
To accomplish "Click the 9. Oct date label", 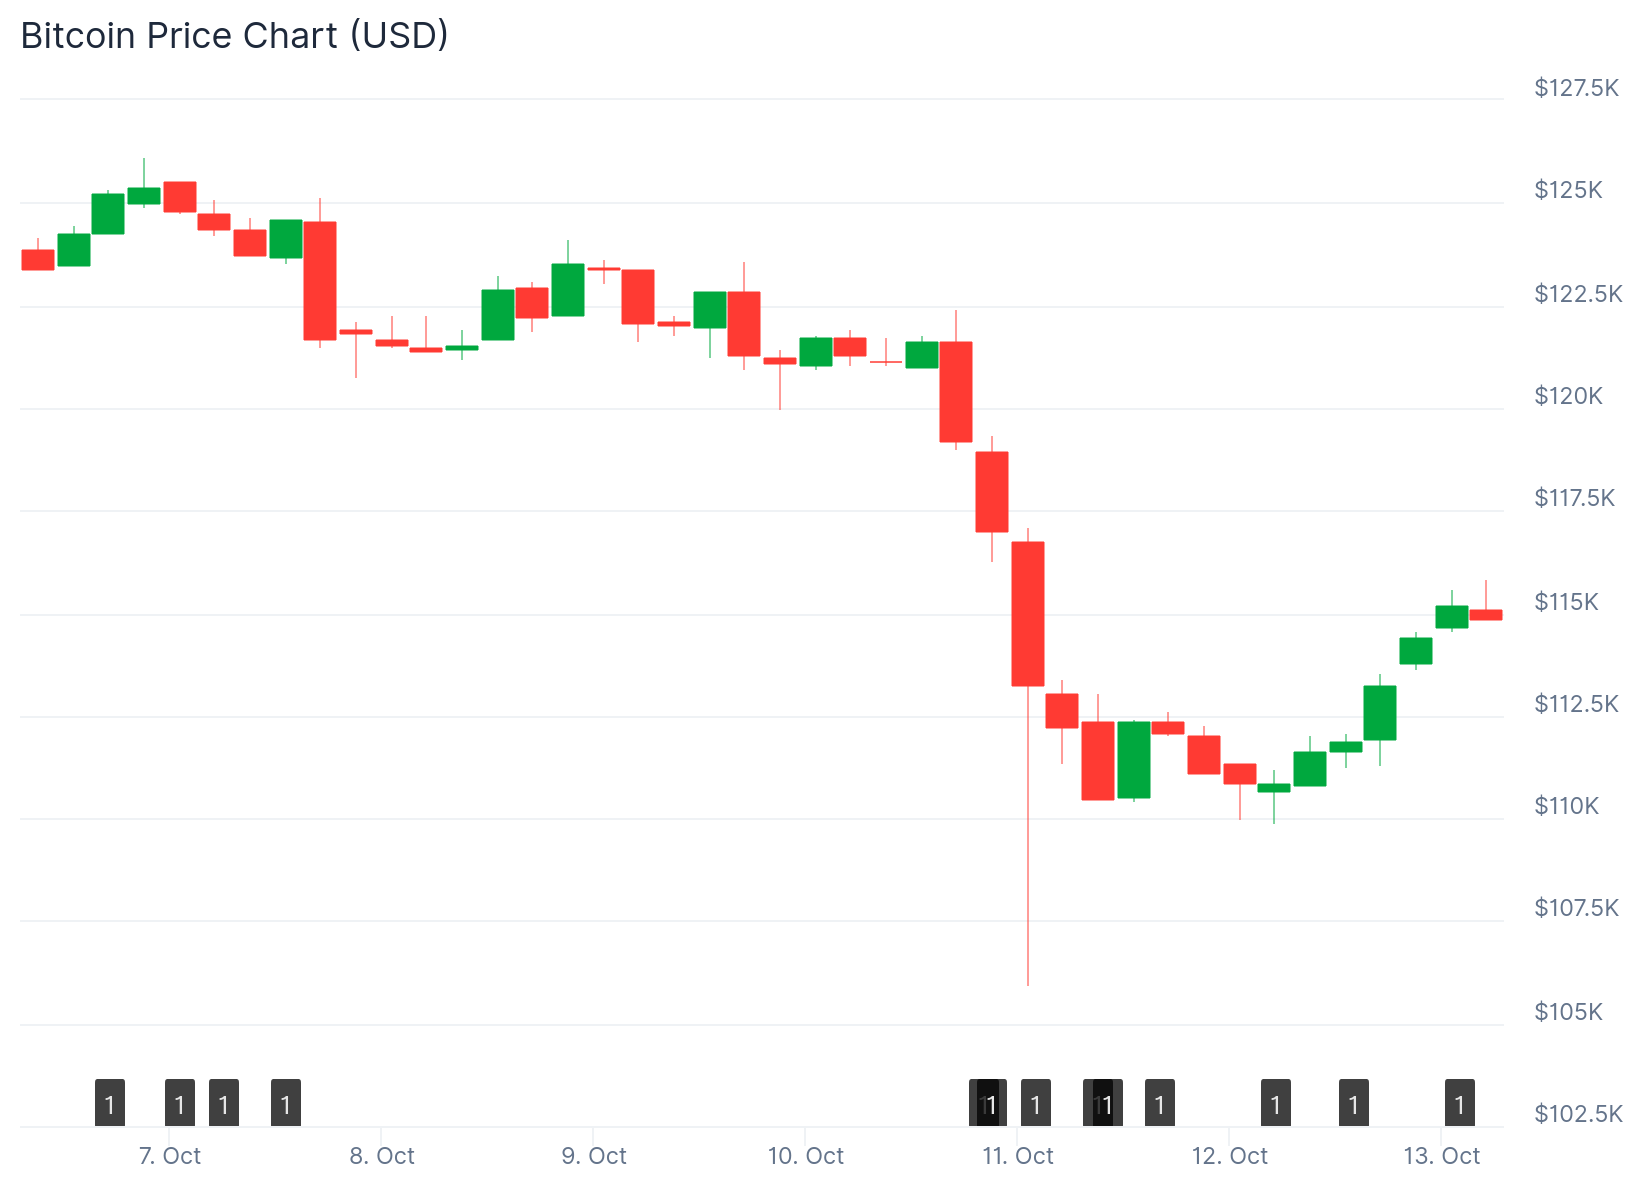I will coord(594,1156).
